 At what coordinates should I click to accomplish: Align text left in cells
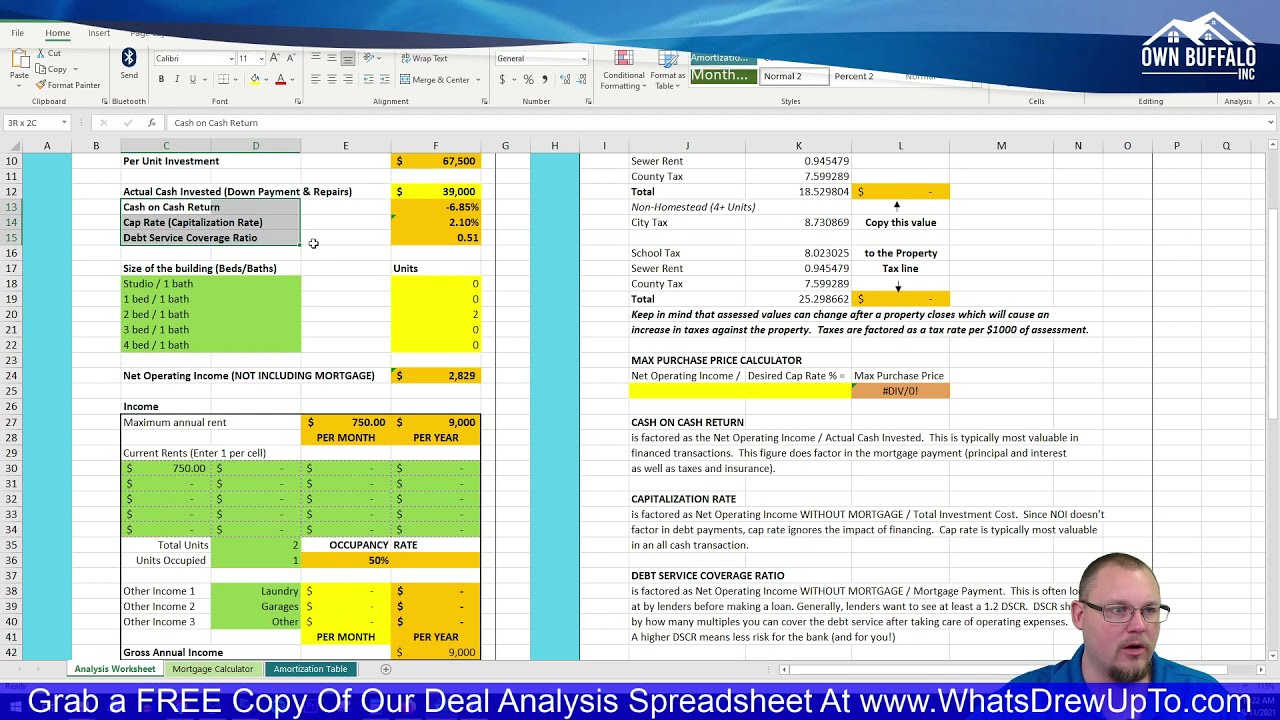[316, 79]
